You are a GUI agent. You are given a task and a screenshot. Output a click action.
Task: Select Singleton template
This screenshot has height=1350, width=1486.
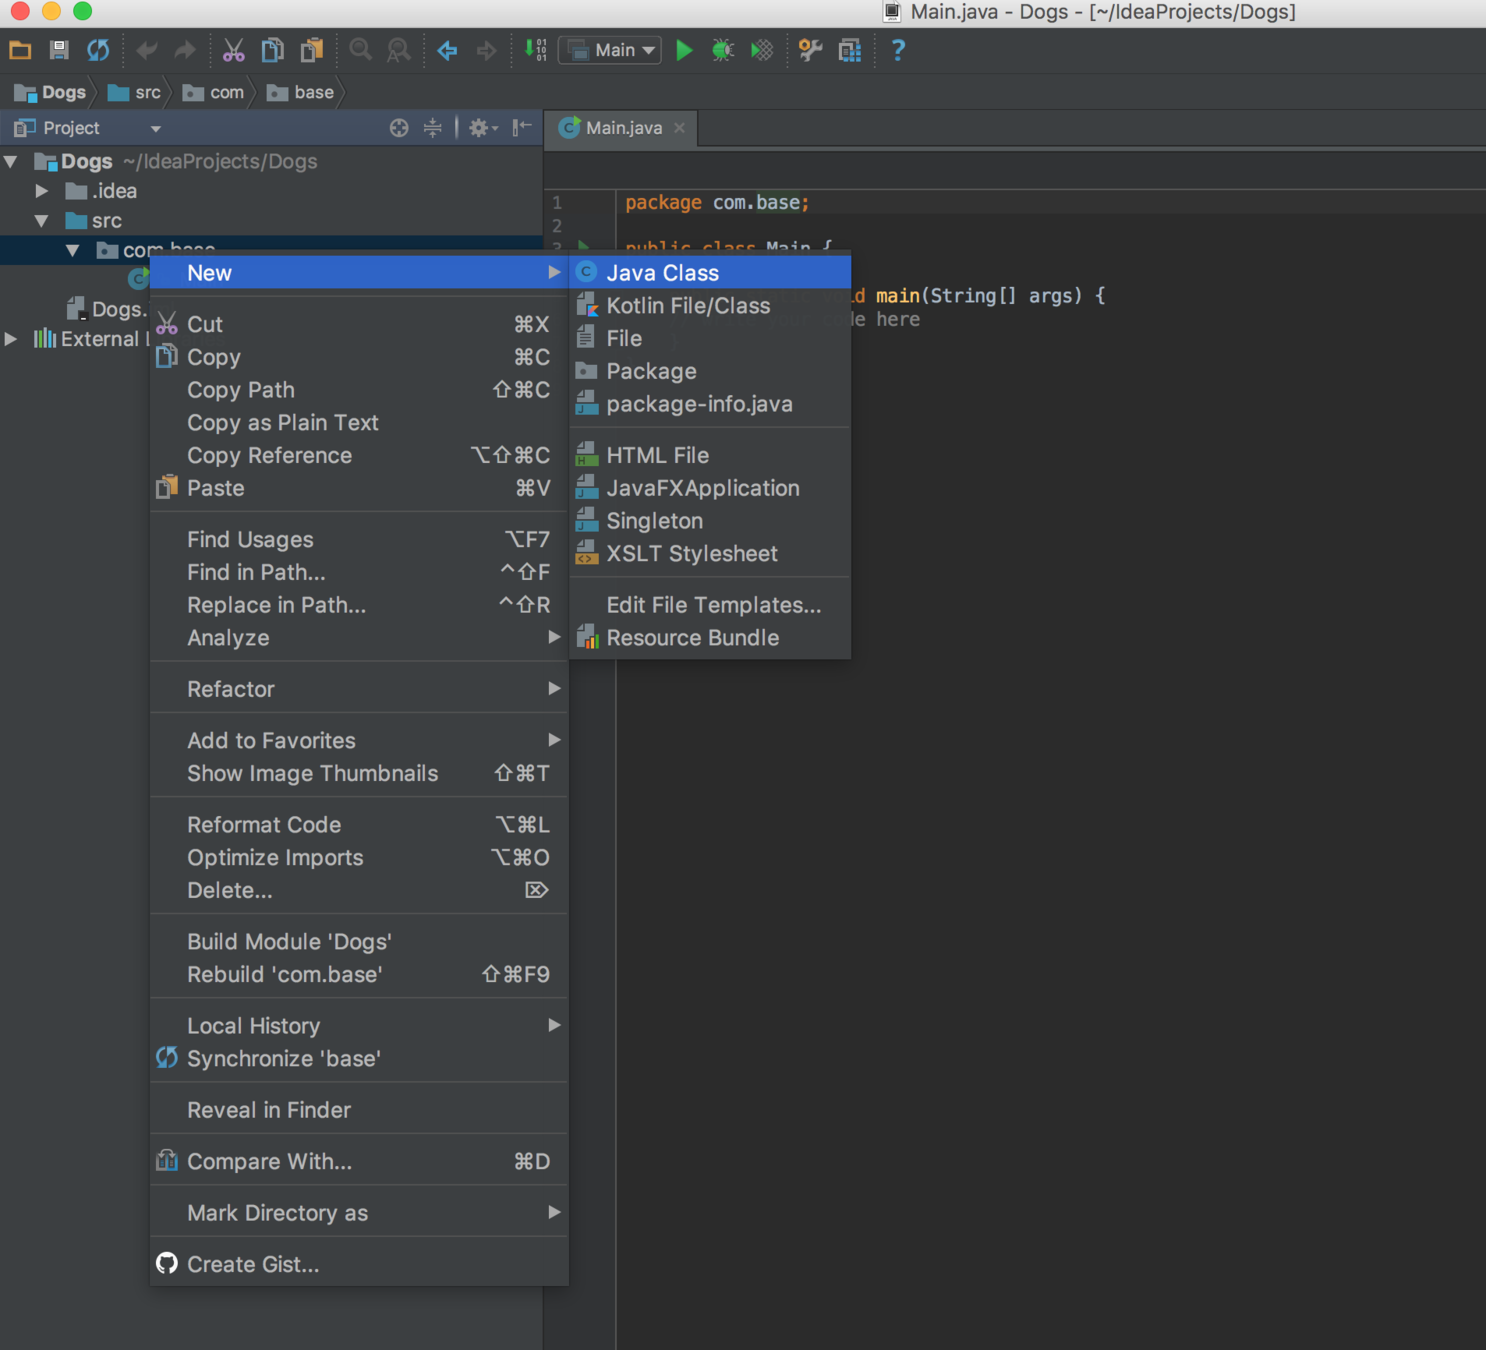[710, 521]
